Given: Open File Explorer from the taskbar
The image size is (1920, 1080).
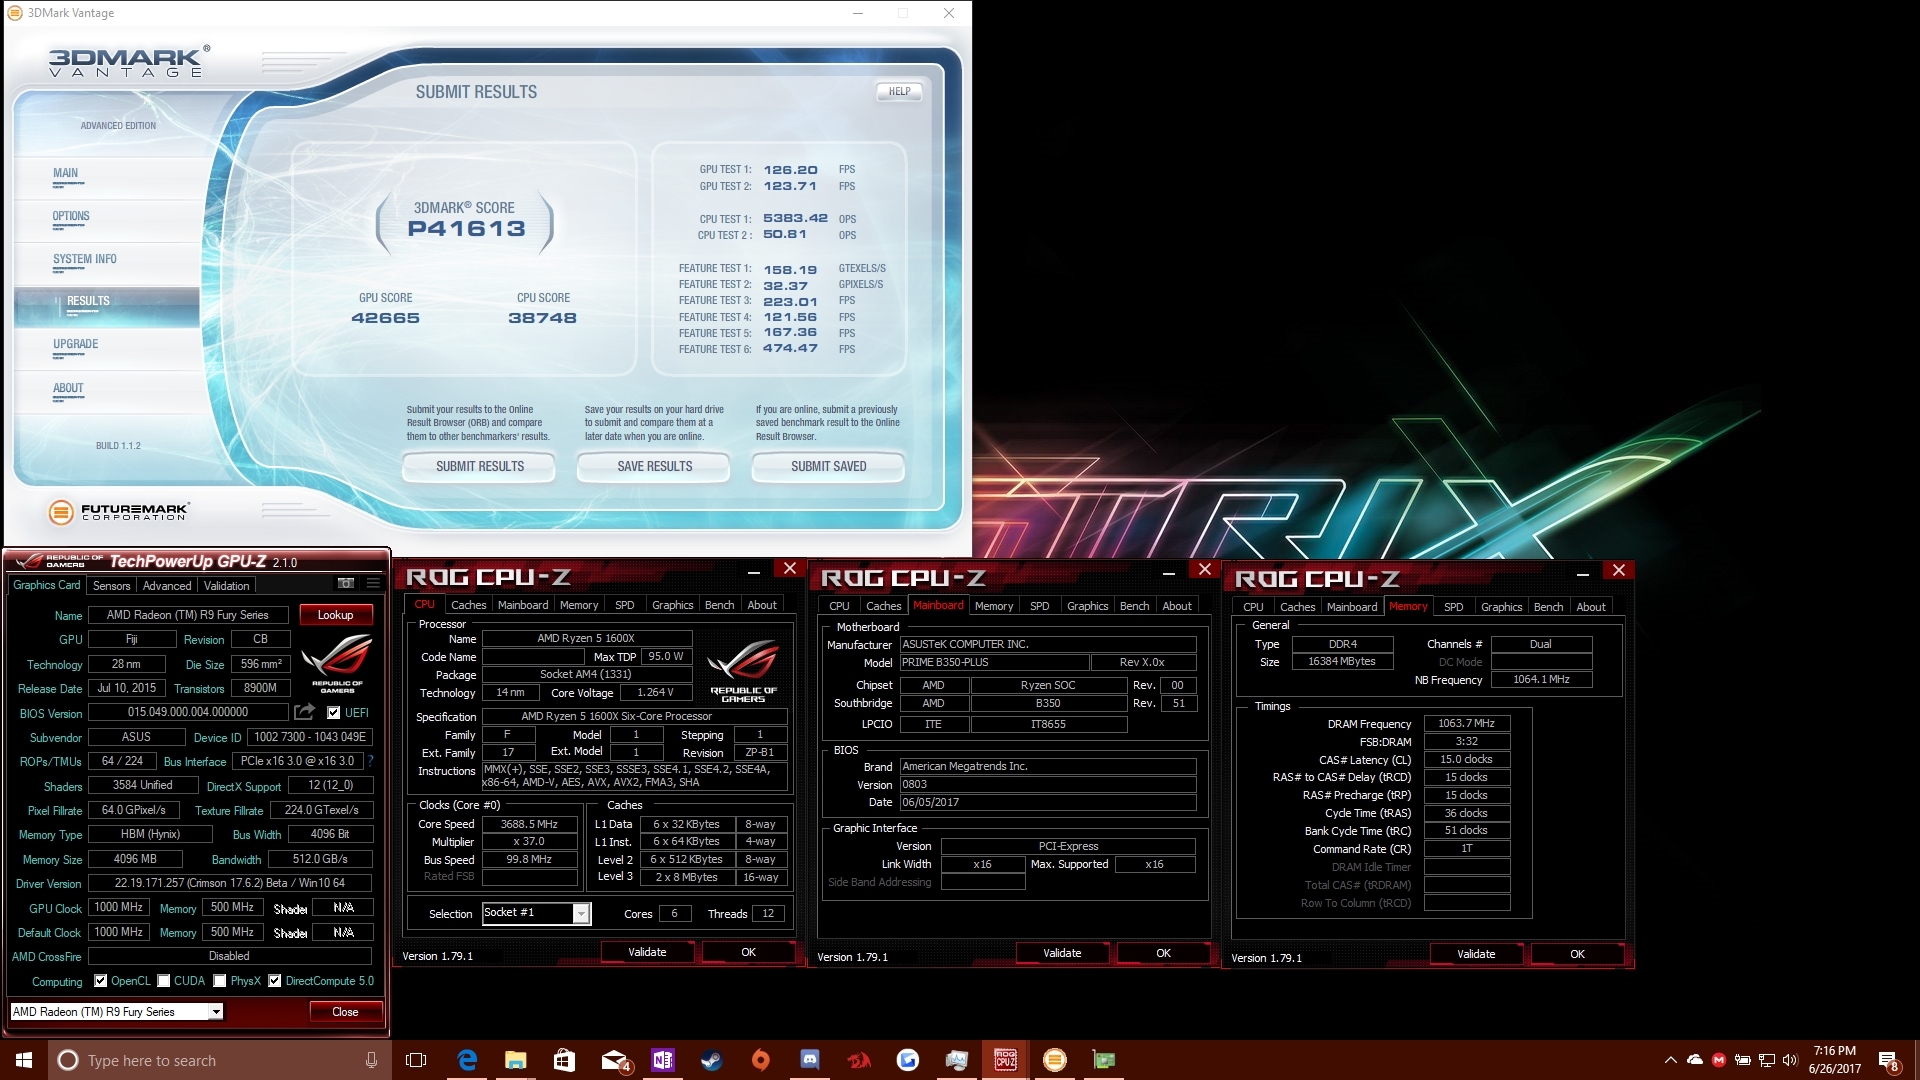Looking at the screenshot, I should click(x=516, y=1060).
